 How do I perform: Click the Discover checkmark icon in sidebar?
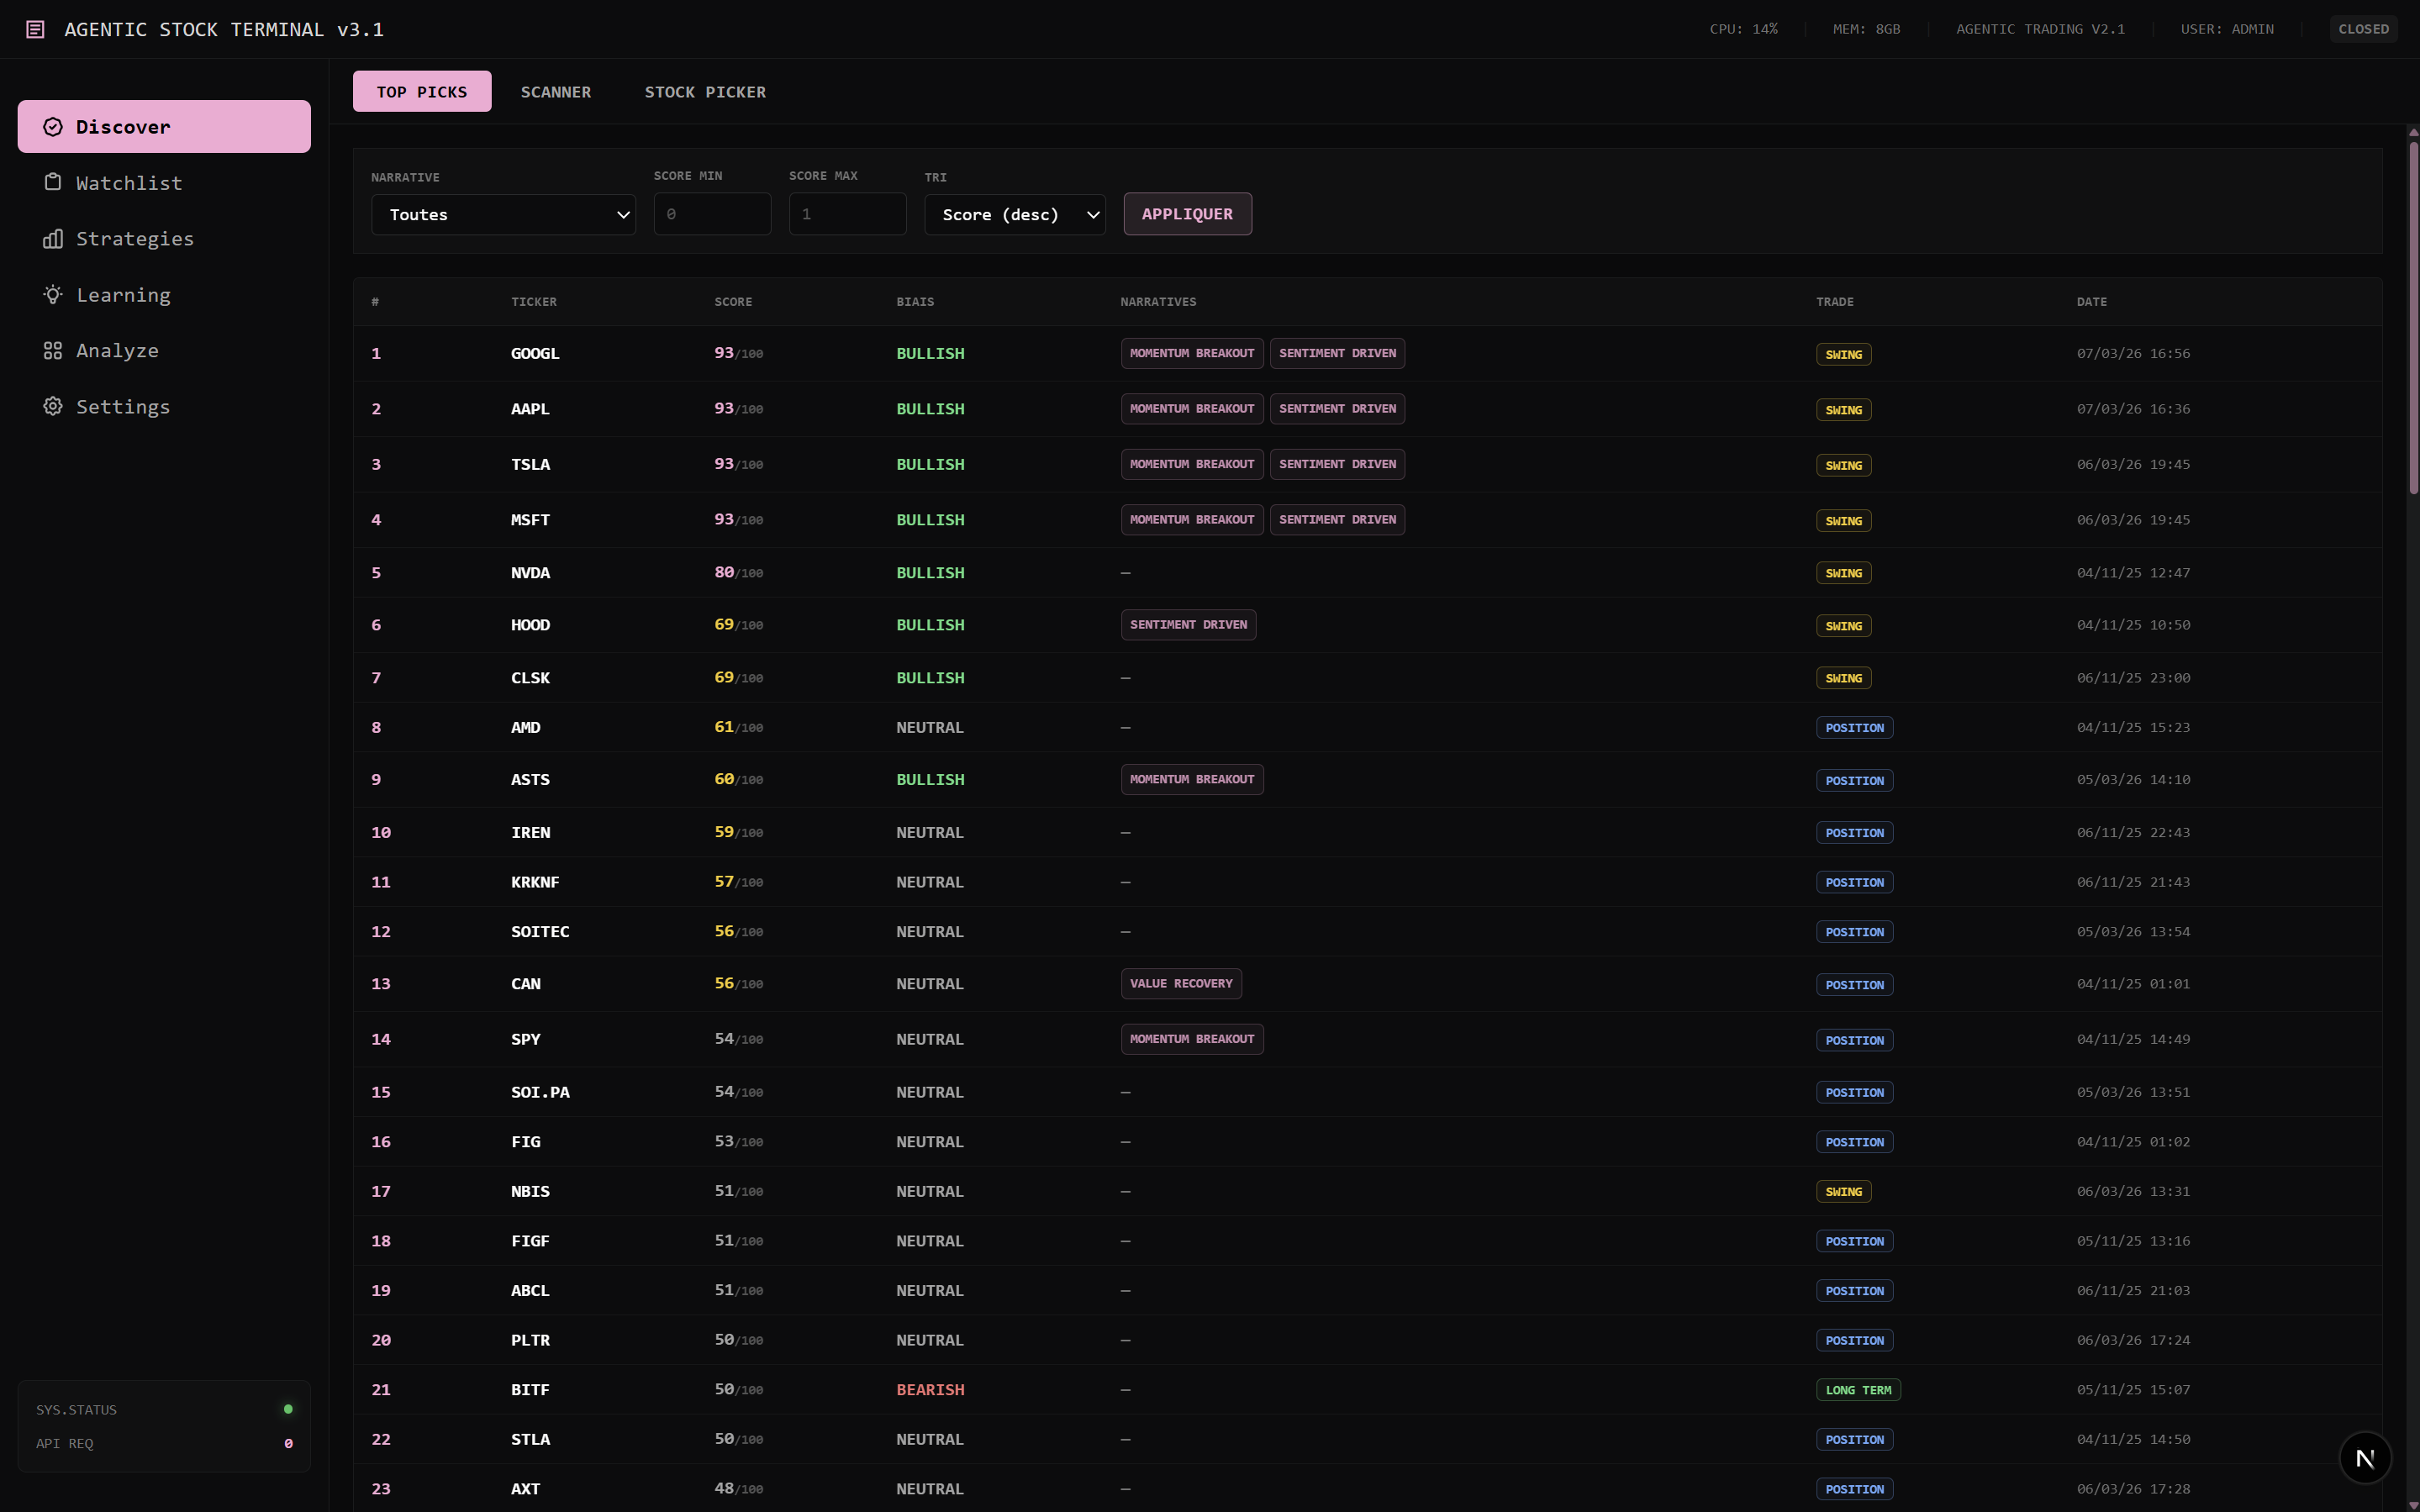[x=53, y=127]
